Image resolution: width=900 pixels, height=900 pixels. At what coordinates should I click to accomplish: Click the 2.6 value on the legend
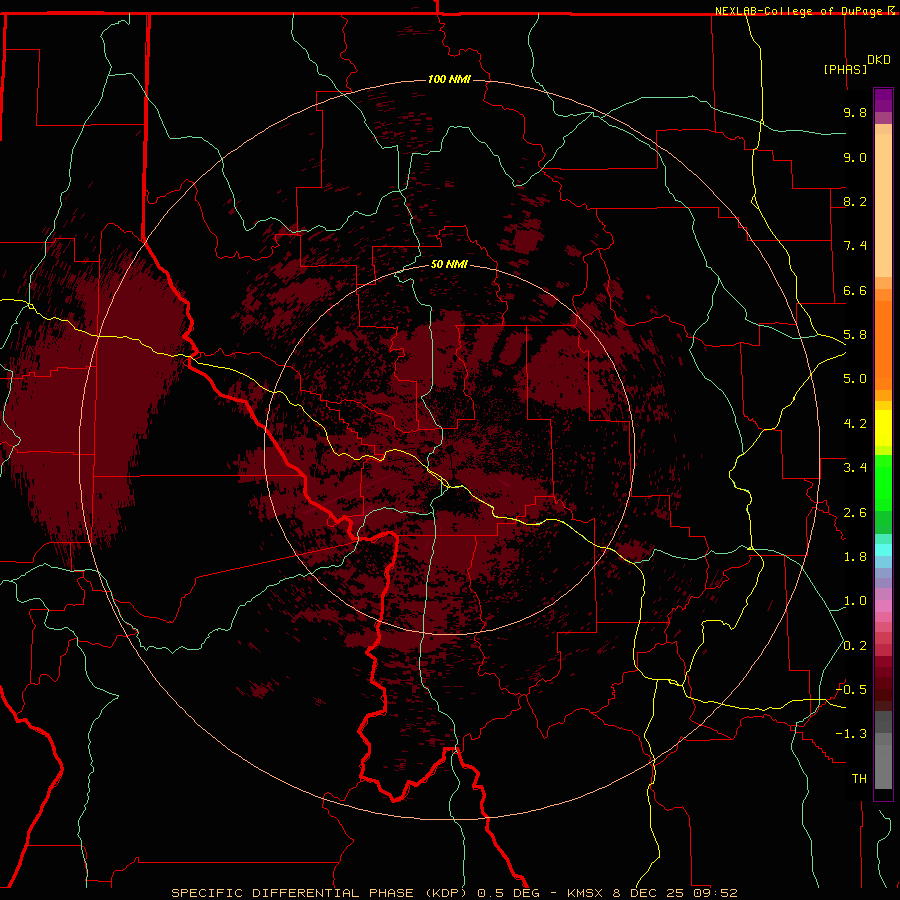coord(855,513)
